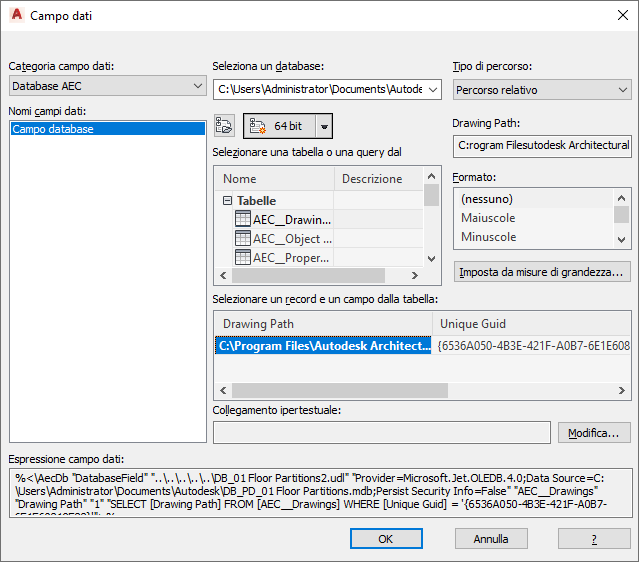Click the Descrizione column header
The width and height of the screenshot is (639, 562).
click(379, 179)
